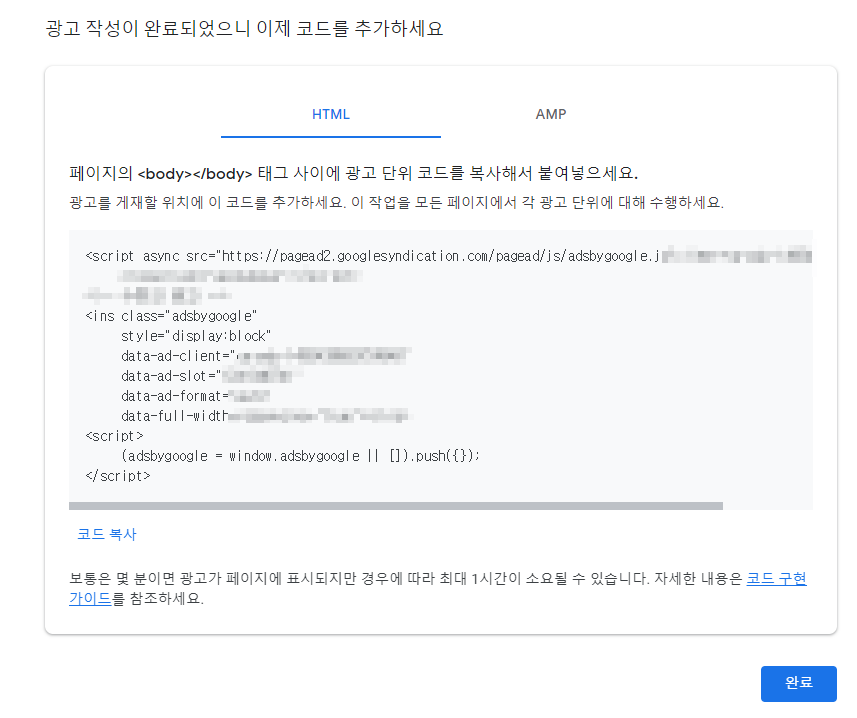Click the heading 광고 작성이 완료되었으니
The width and height of the screenshot is (857, 718).
244,28
